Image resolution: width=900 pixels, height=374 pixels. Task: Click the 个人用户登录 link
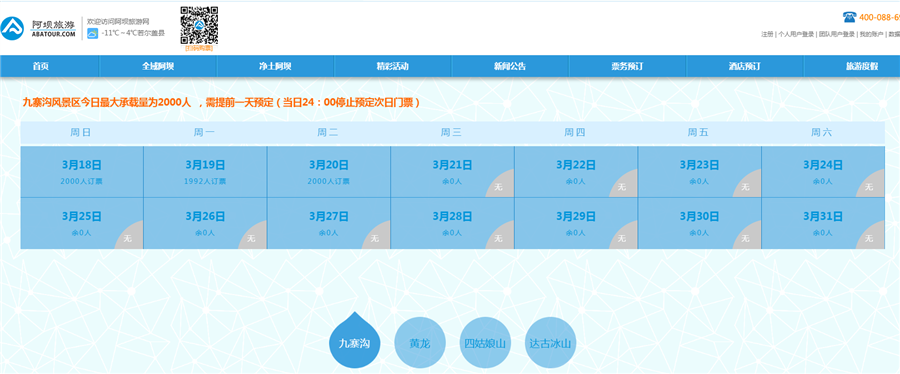796,34
